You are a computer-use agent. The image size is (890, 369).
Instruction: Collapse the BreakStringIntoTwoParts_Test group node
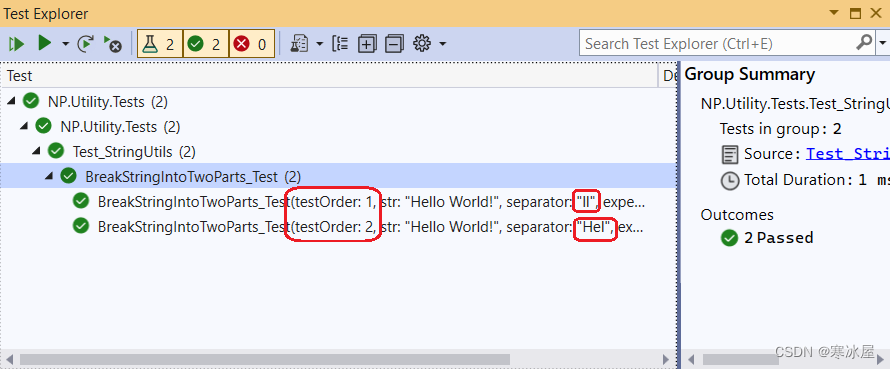click(49, 176)
